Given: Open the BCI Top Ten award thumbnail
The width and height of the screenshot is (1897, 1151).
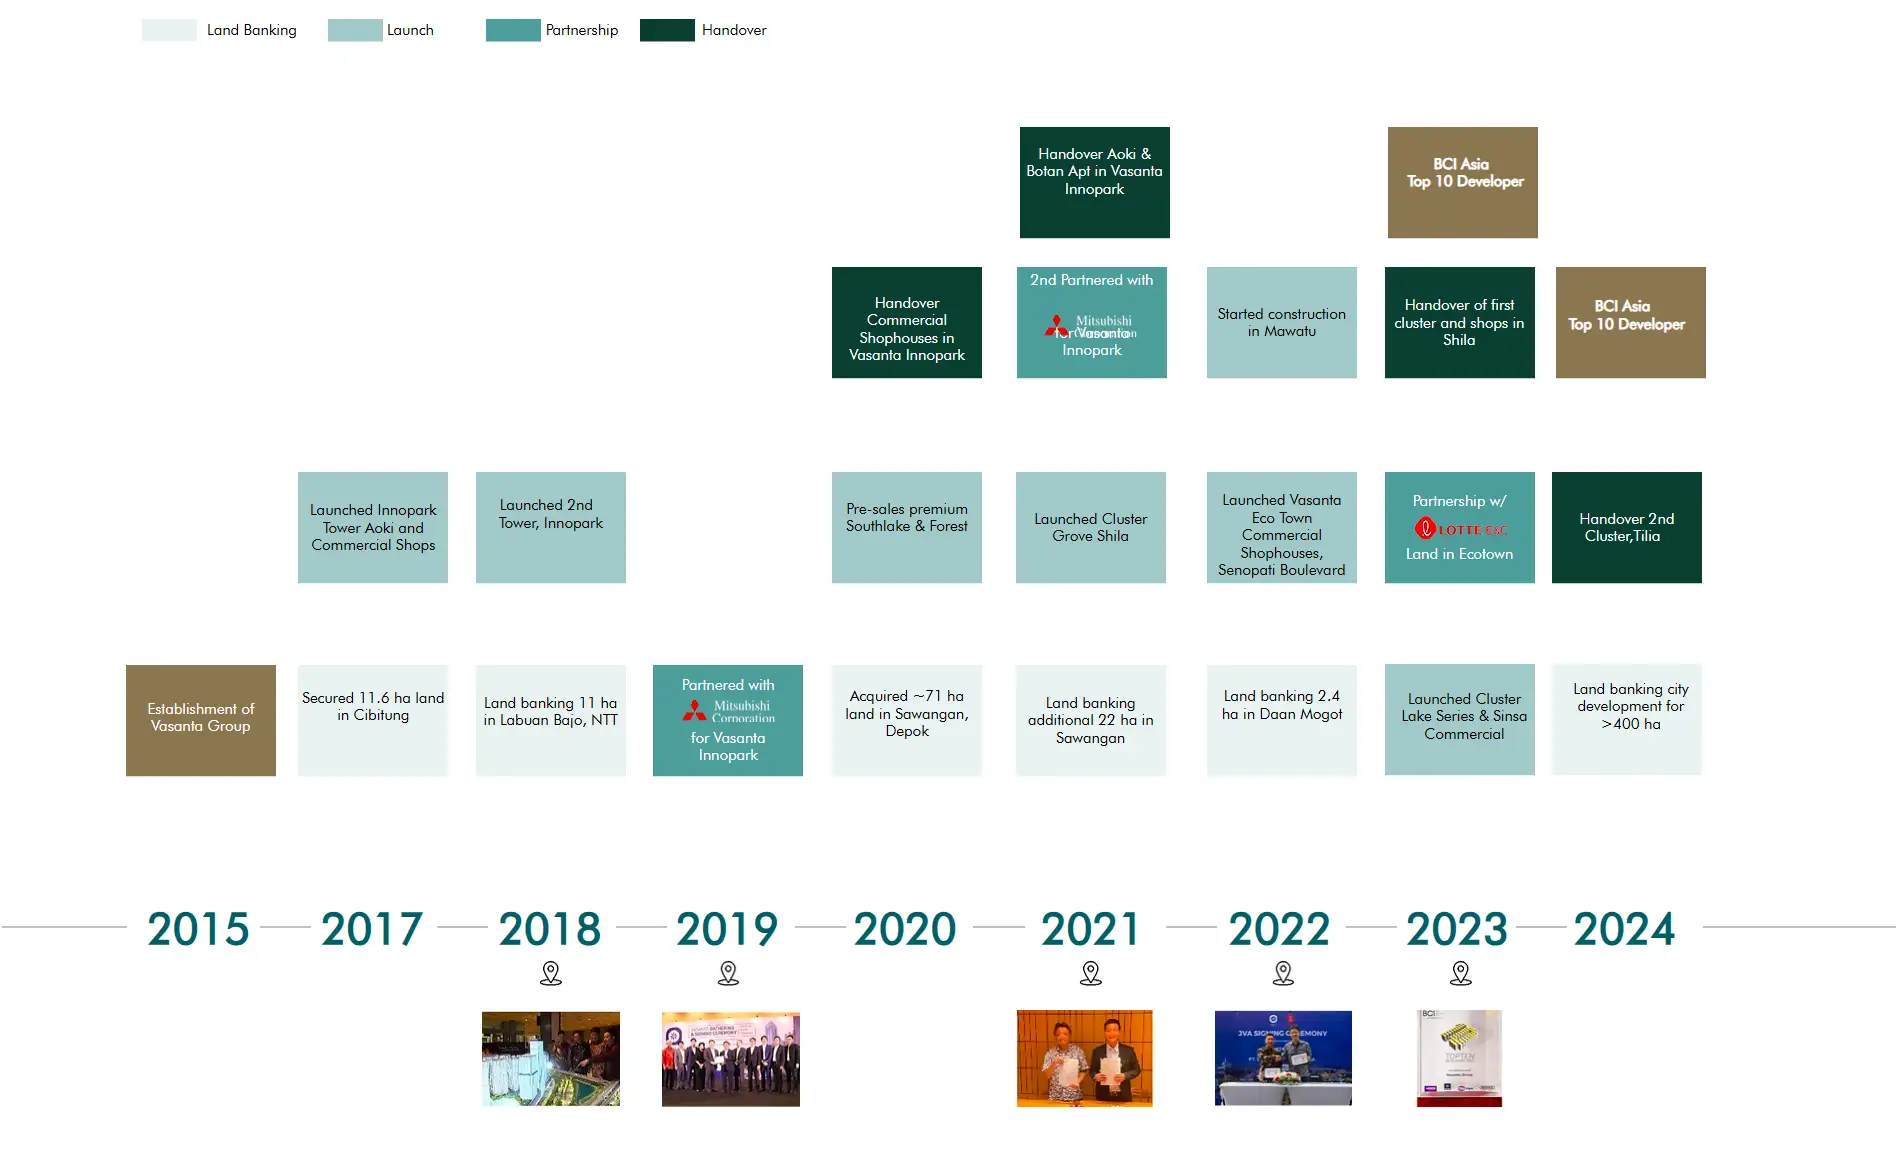Looking at the screenshot, I should [x=1459, y=1058].
